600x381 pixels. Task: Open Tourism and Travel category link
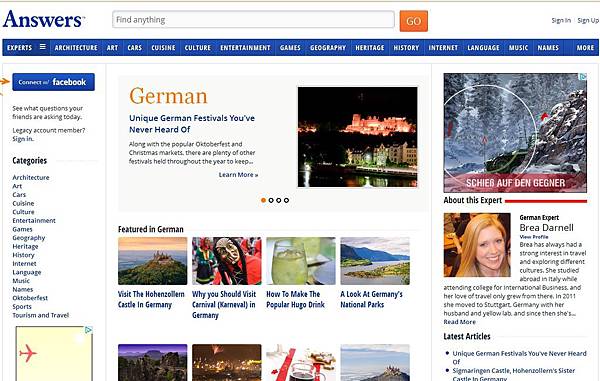(x=41, y=315)
